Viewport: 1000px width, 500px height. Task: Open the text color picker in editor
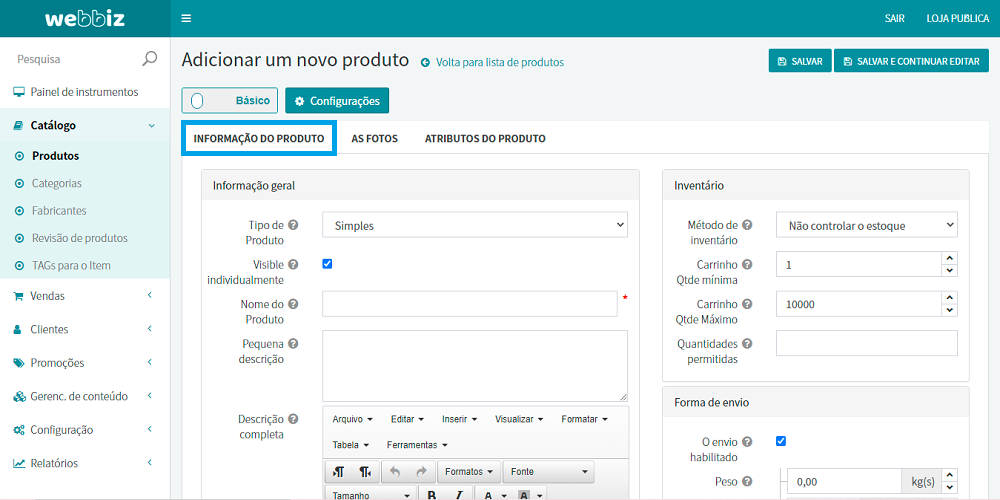coord(489,495)
